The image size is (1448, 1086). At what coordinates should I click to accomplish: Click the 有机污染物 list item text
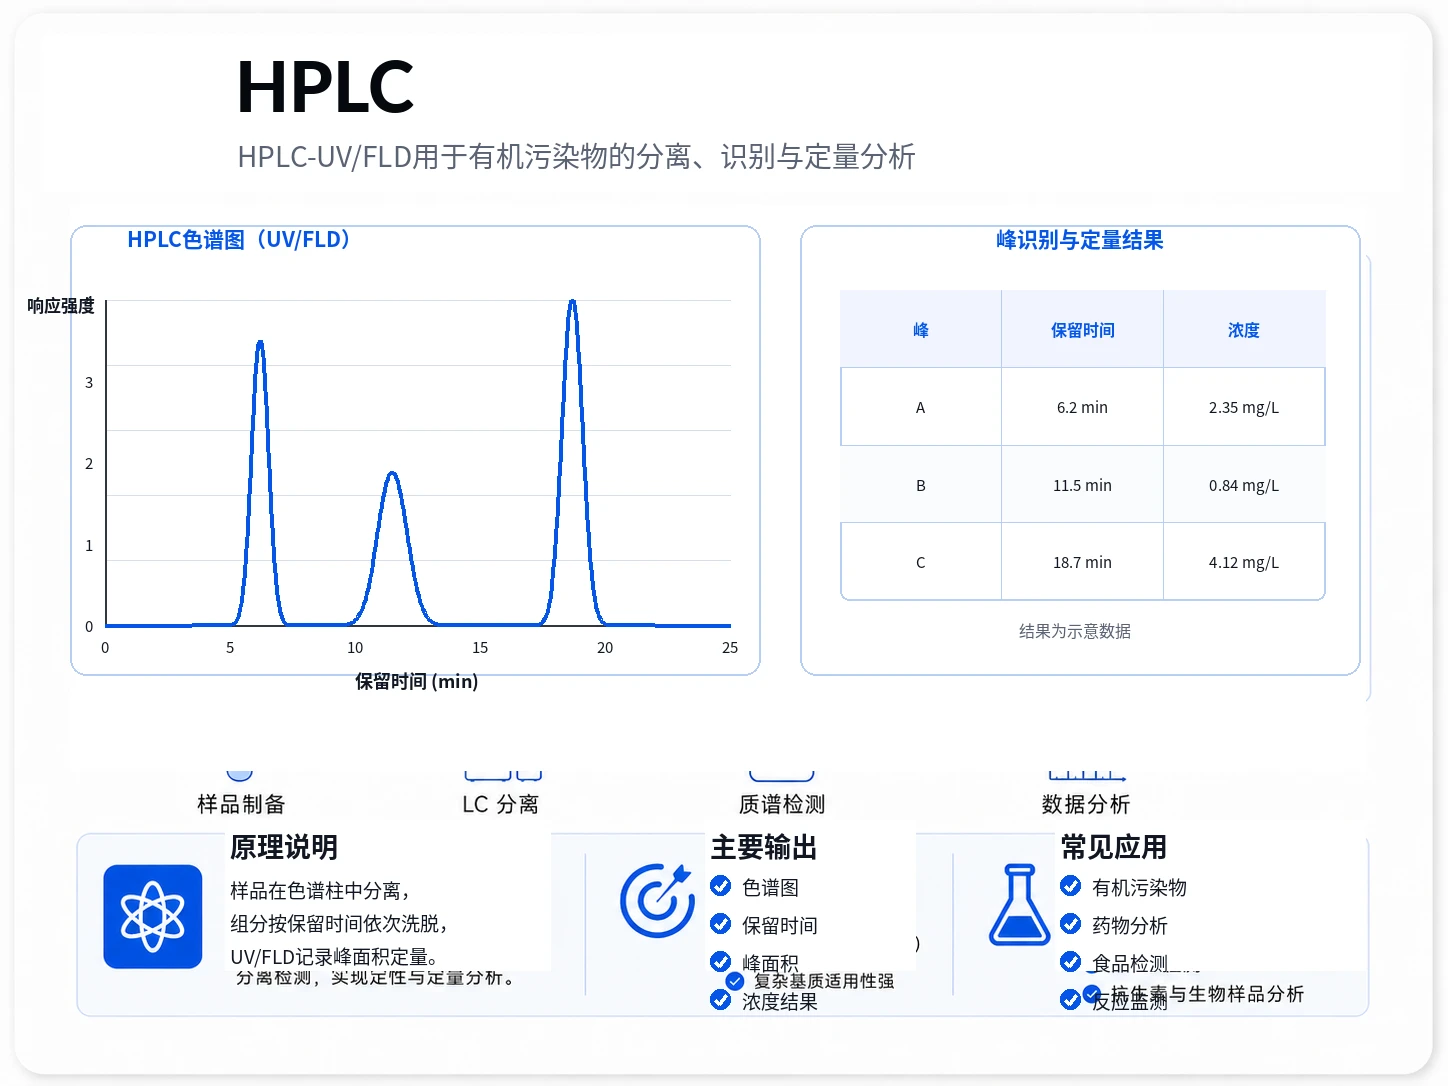pos(1139,887)
